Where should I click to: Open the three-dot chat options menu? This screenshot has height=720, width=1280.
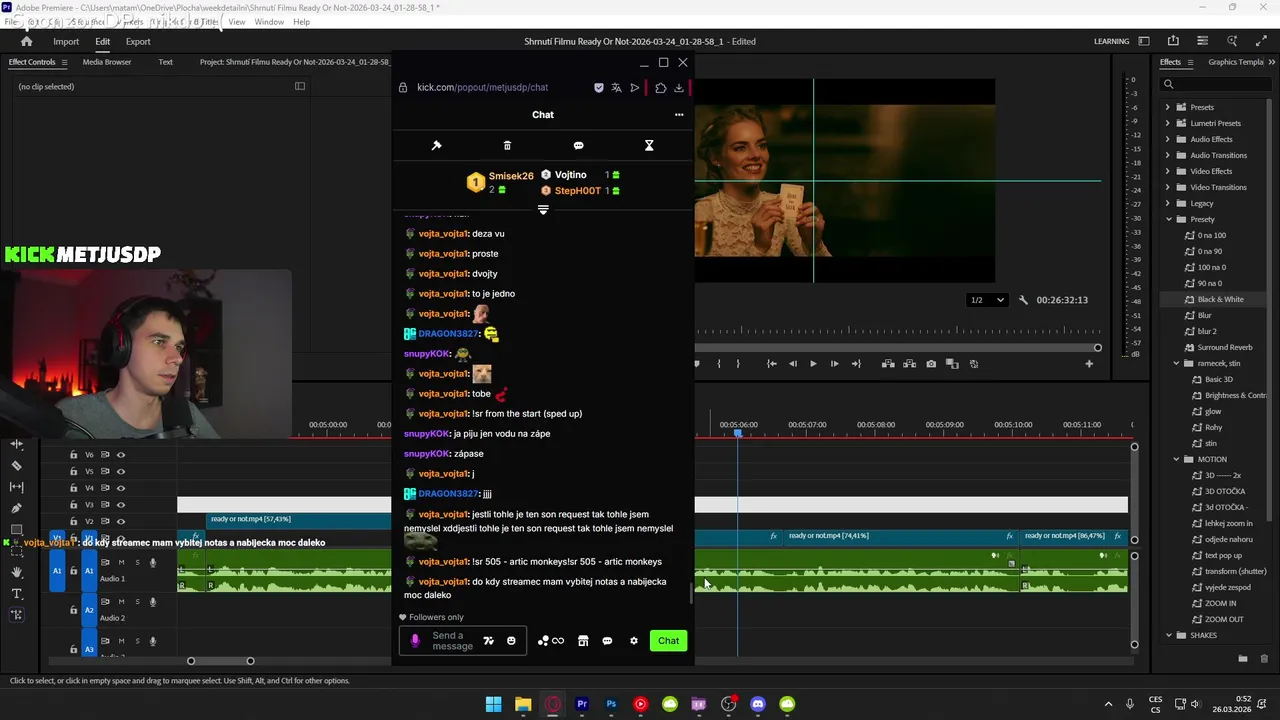679,114
